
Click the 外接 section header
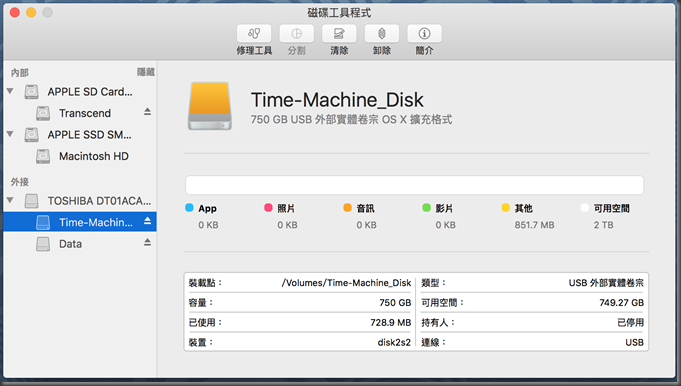point(20,181)
